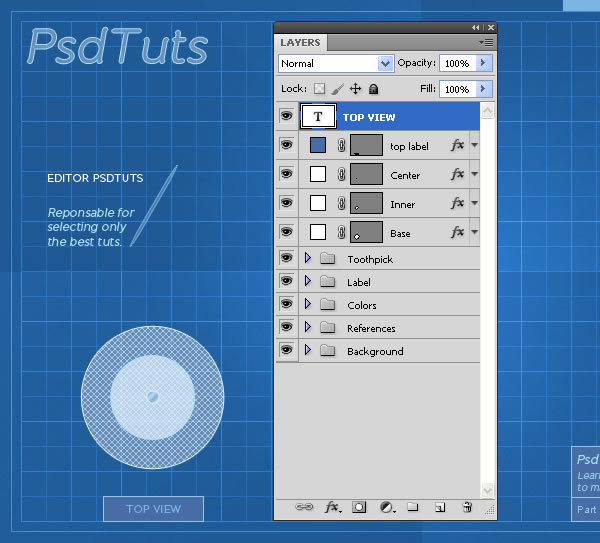The width and height of the screenshot is (600, 543).
Task: Select the Center layer vector mask thumbnail
Action: click(366, 174)
